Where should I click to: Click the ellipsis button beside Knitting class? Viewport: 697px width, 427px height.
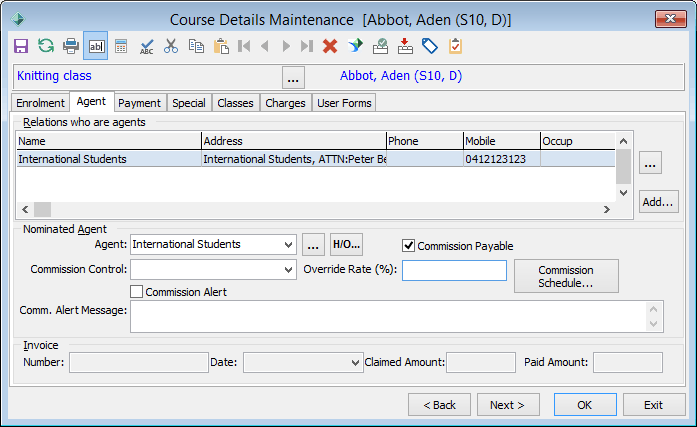point(293,77)
